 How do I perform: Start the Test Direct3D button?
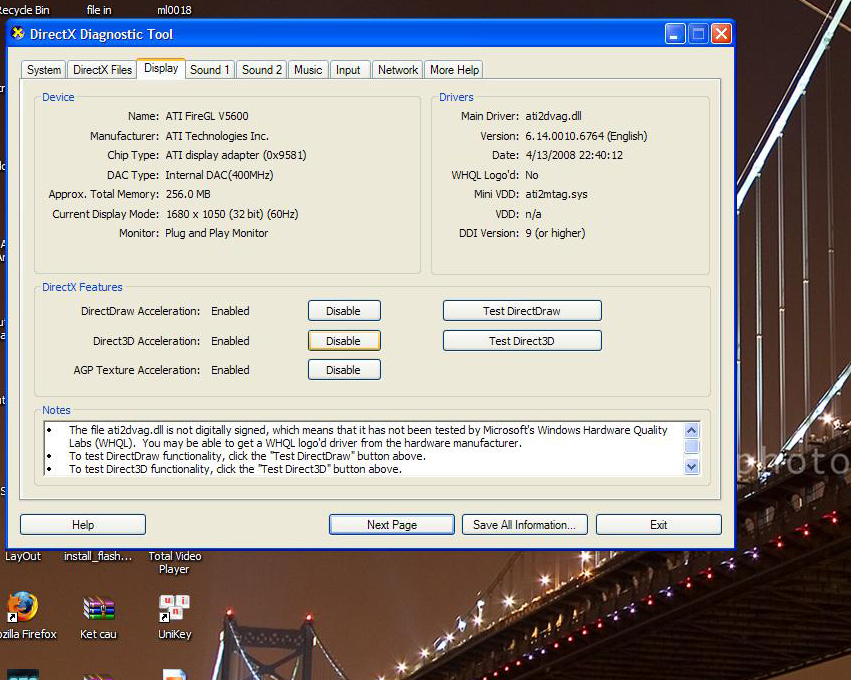tap(522, 341)
